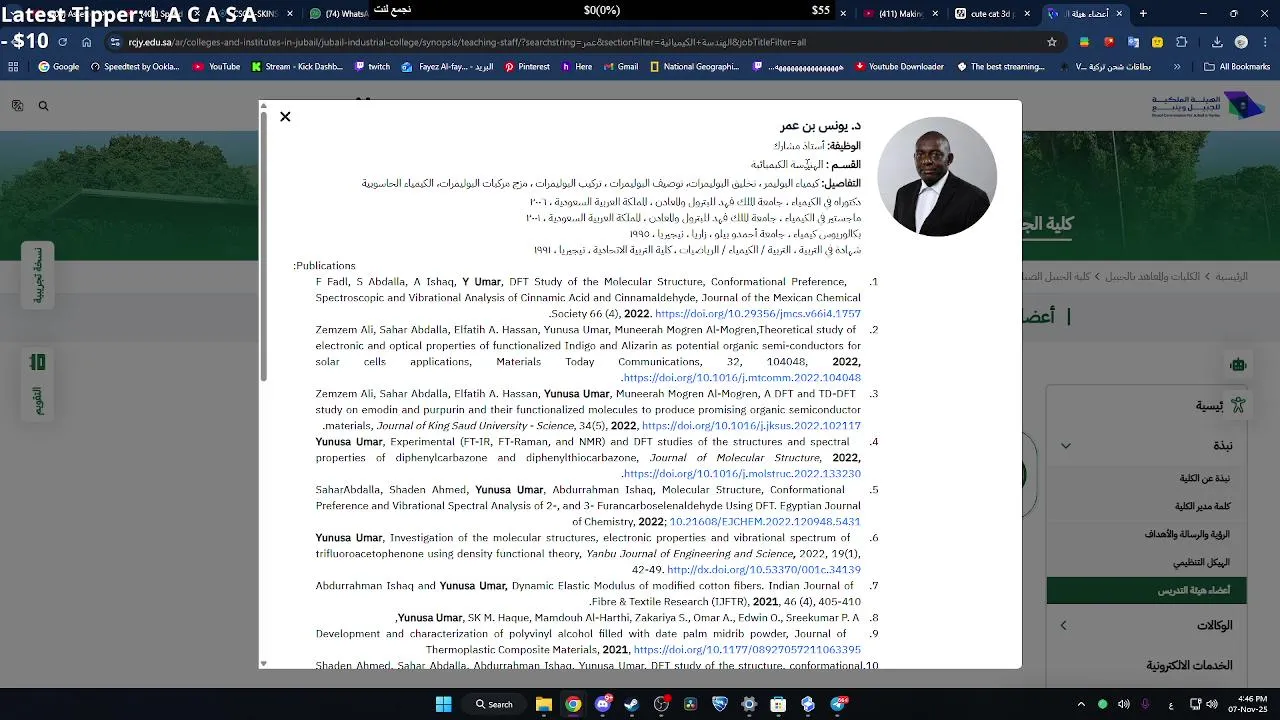Screen dimensions: 1280x720
Task: Select الهيكل التنظيمي sidebar item
Action: coord(1201,562)
